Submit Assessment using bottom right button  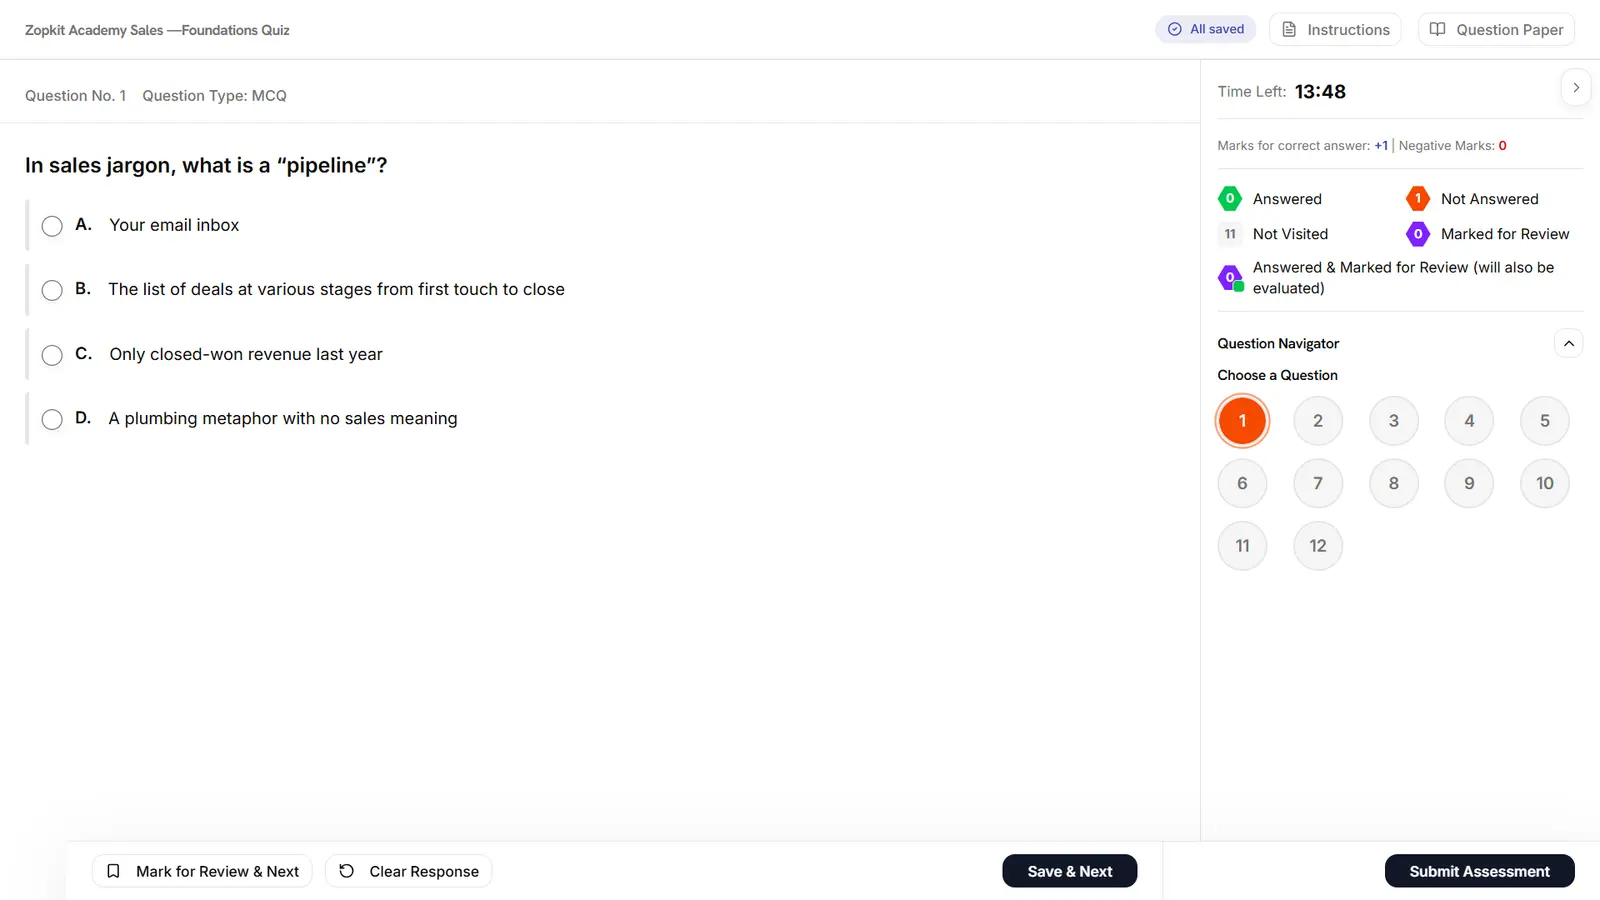coord(1479,871)
